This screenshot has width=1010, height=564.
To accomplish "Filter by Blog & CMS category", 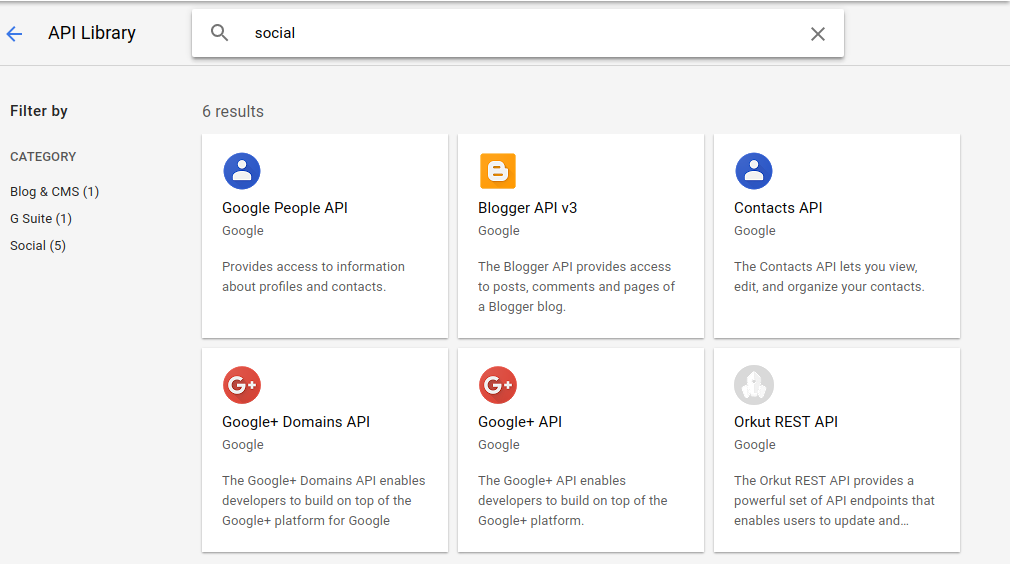I will pos(55,192).
